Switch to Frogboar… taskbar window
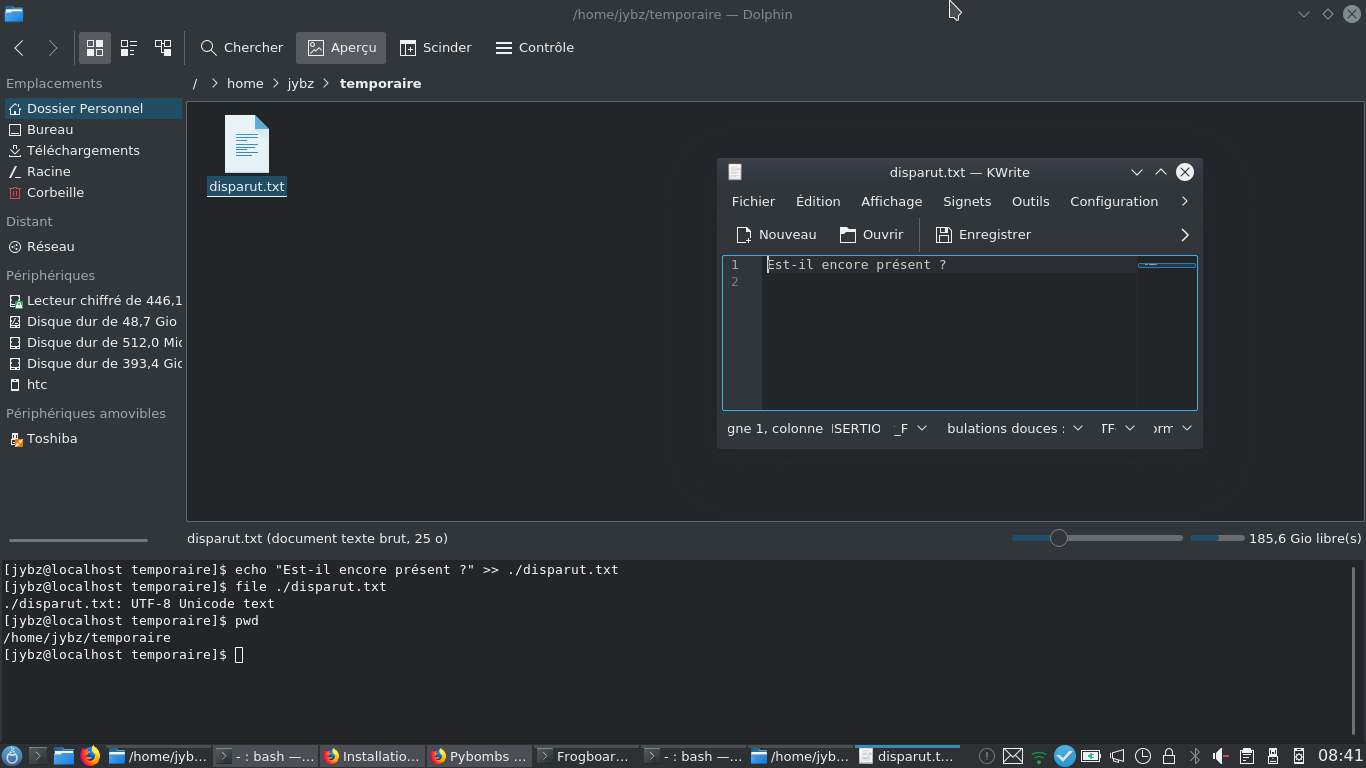1366x768 pixels. [587, 756]
